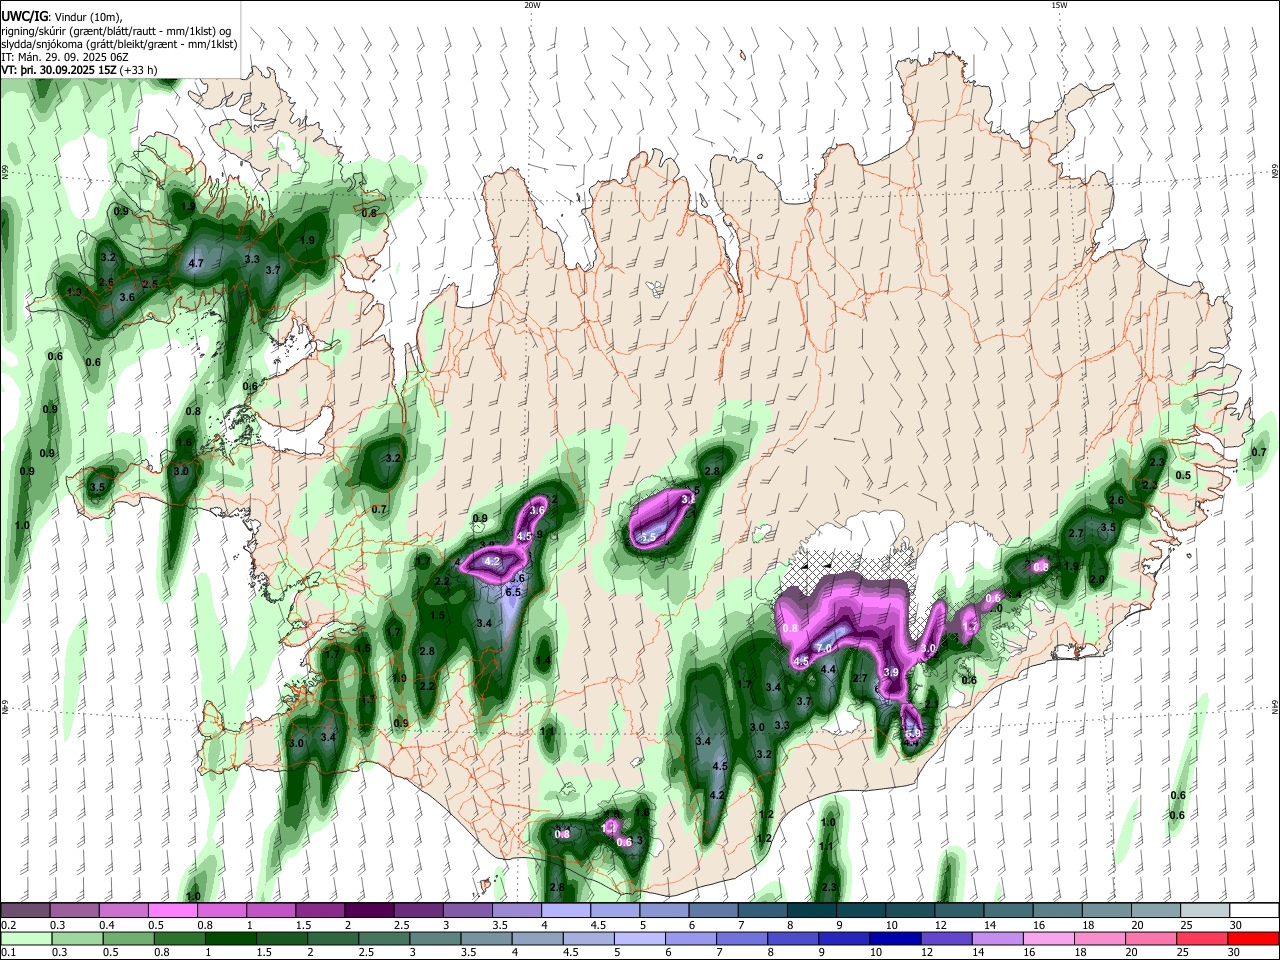The width and height of the screenshot is (1280, 960).
Task: Click the 'rigning/skúrir' legend description line
Action: pyautogui.click(x=116, y=31)
